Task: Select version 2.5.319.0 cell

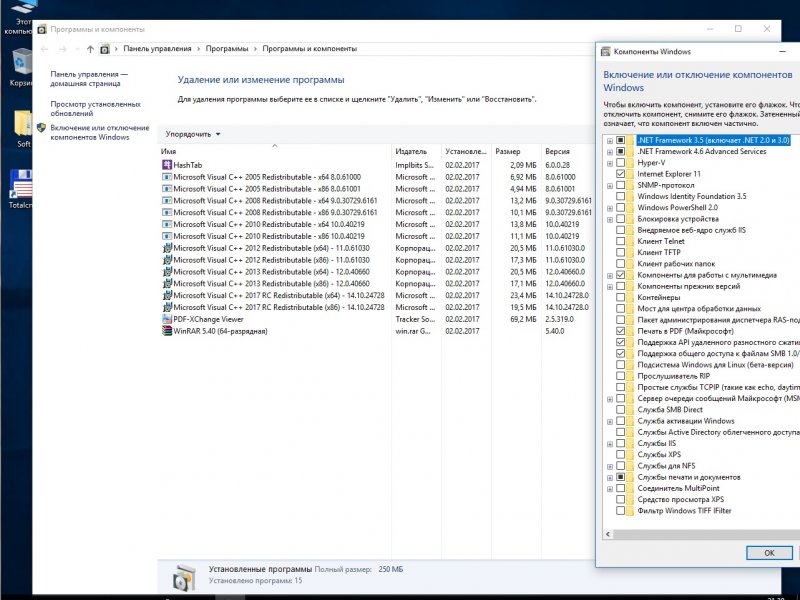Action: (x=559, y=319)
